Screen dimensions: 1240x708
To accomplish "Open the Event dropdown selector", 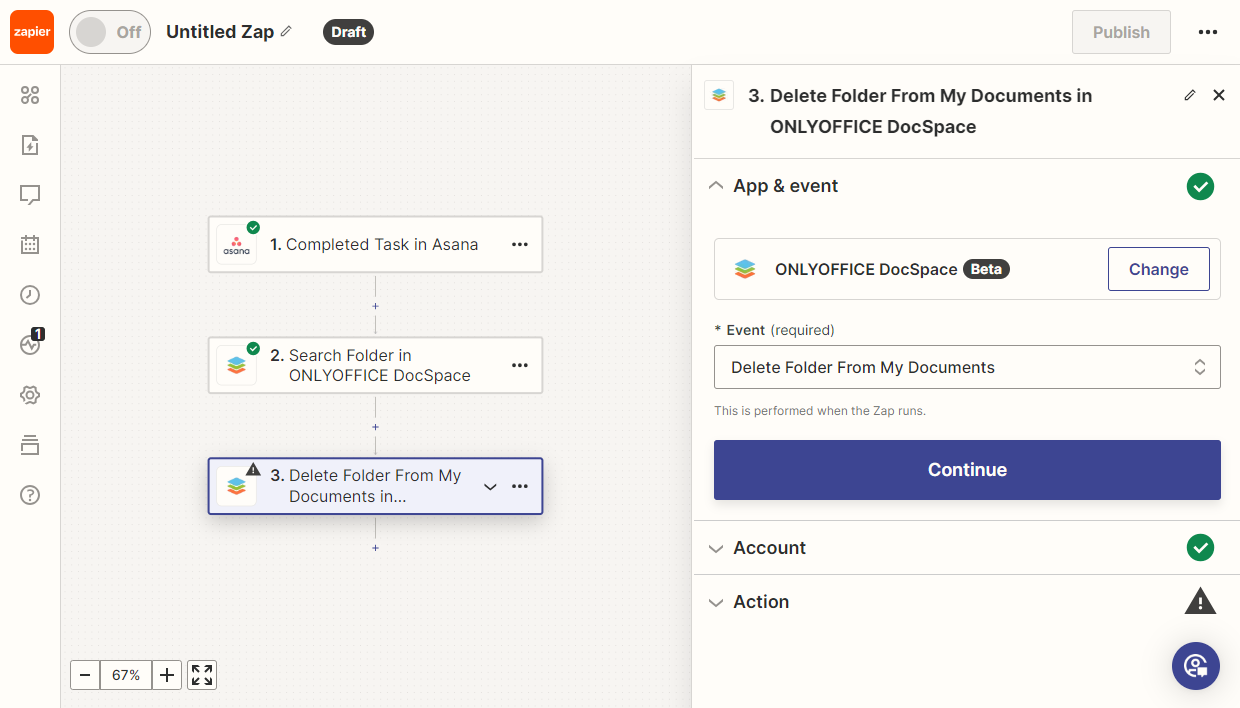I will tap(966, 367).
